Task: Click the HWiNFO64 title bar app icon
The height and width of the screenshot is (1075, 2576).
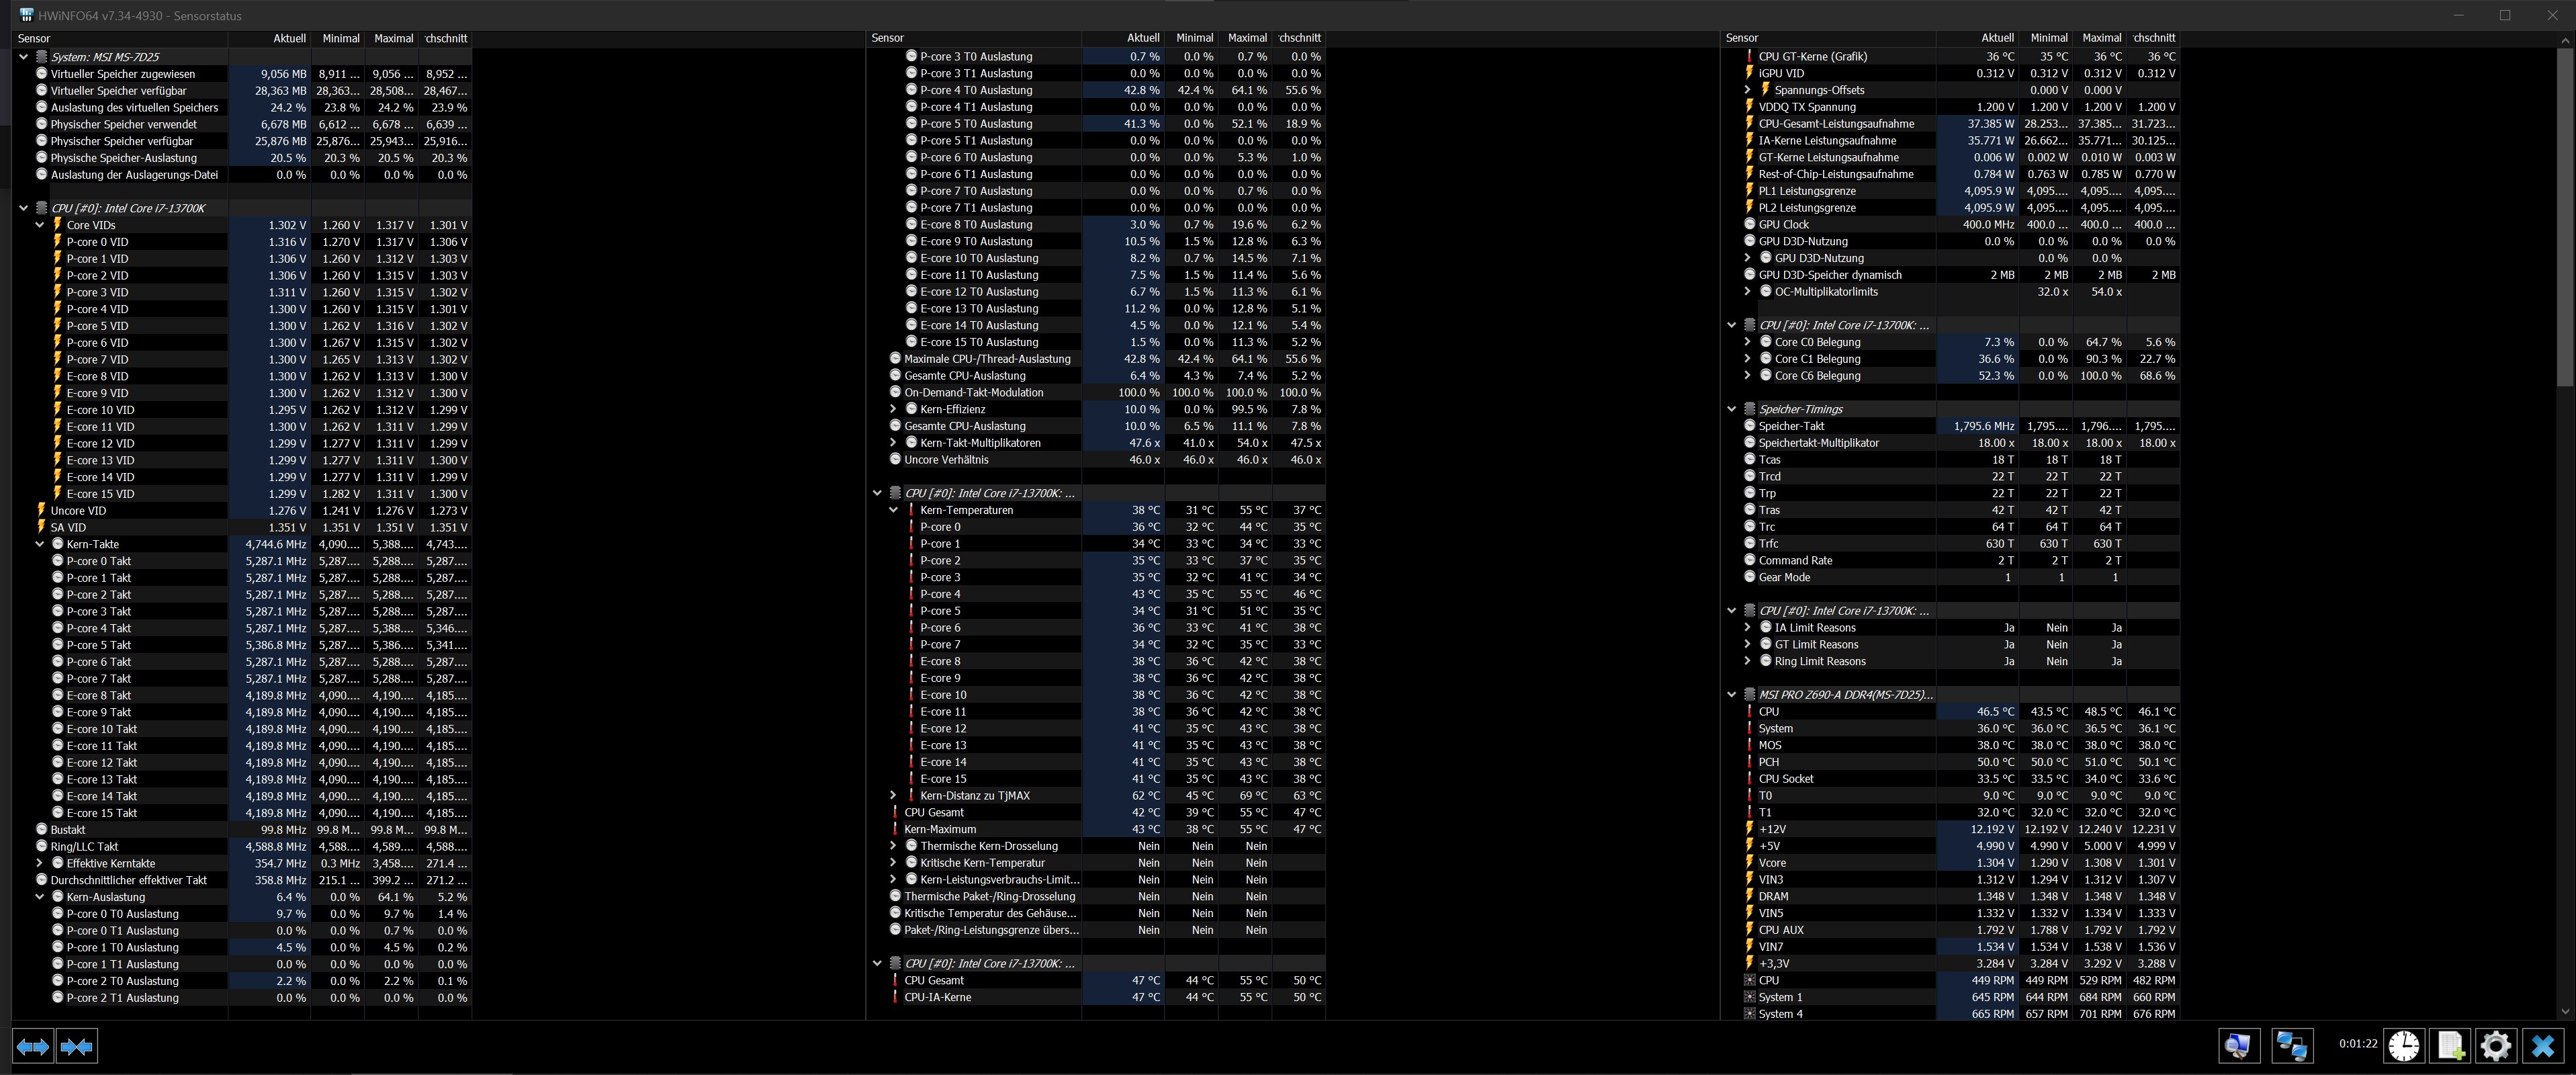Action: coord(26,15)
